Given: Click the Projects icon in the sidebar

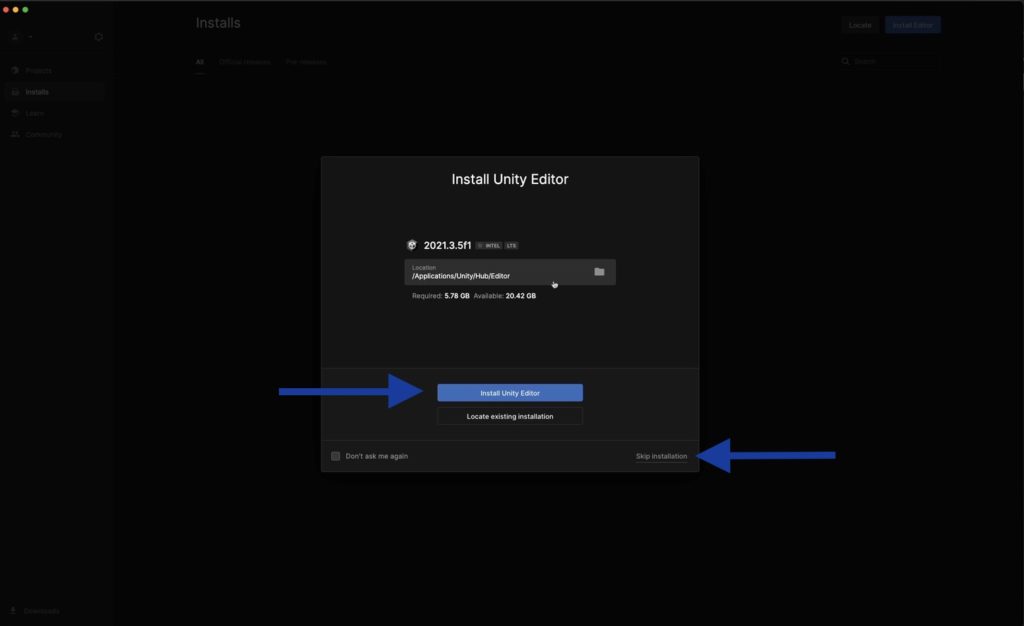Looking at the screenshot, I should point(15,71).
